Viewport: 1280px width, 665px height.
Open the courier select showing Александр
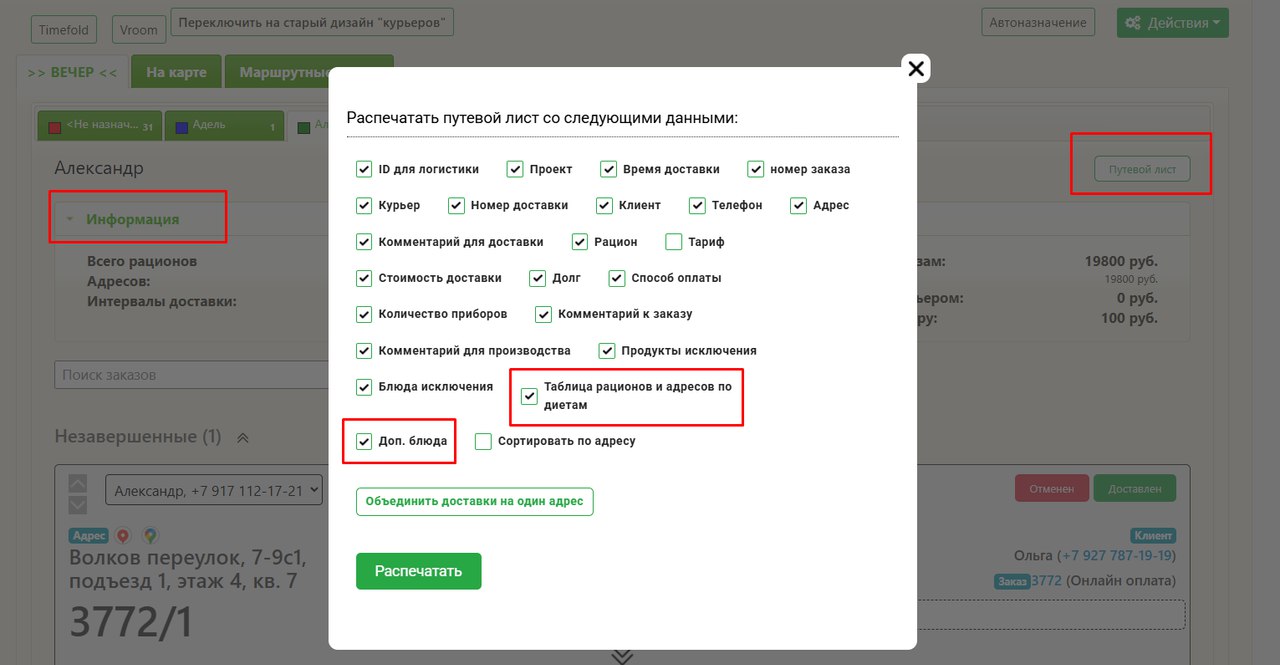pos(214,490)
